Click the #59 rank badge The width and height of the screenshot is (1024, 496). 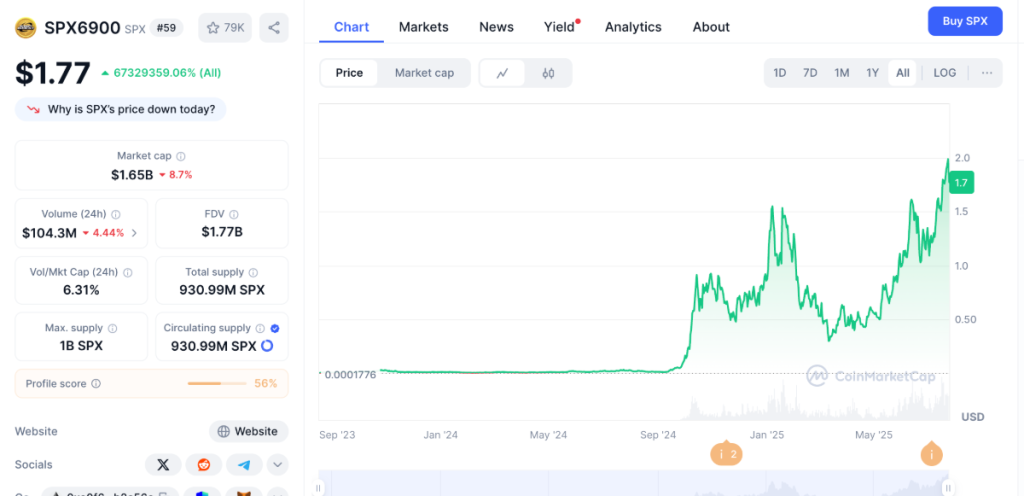(x=167, y=27)
